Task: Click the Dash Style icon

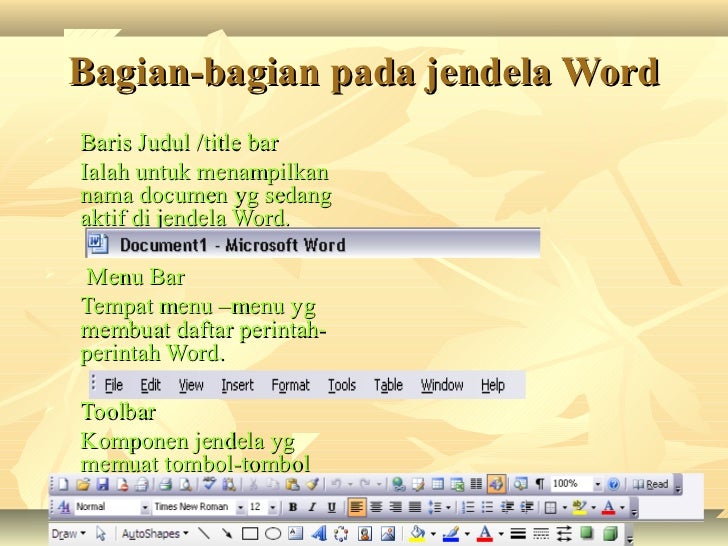Action: [x=541, y=534]
